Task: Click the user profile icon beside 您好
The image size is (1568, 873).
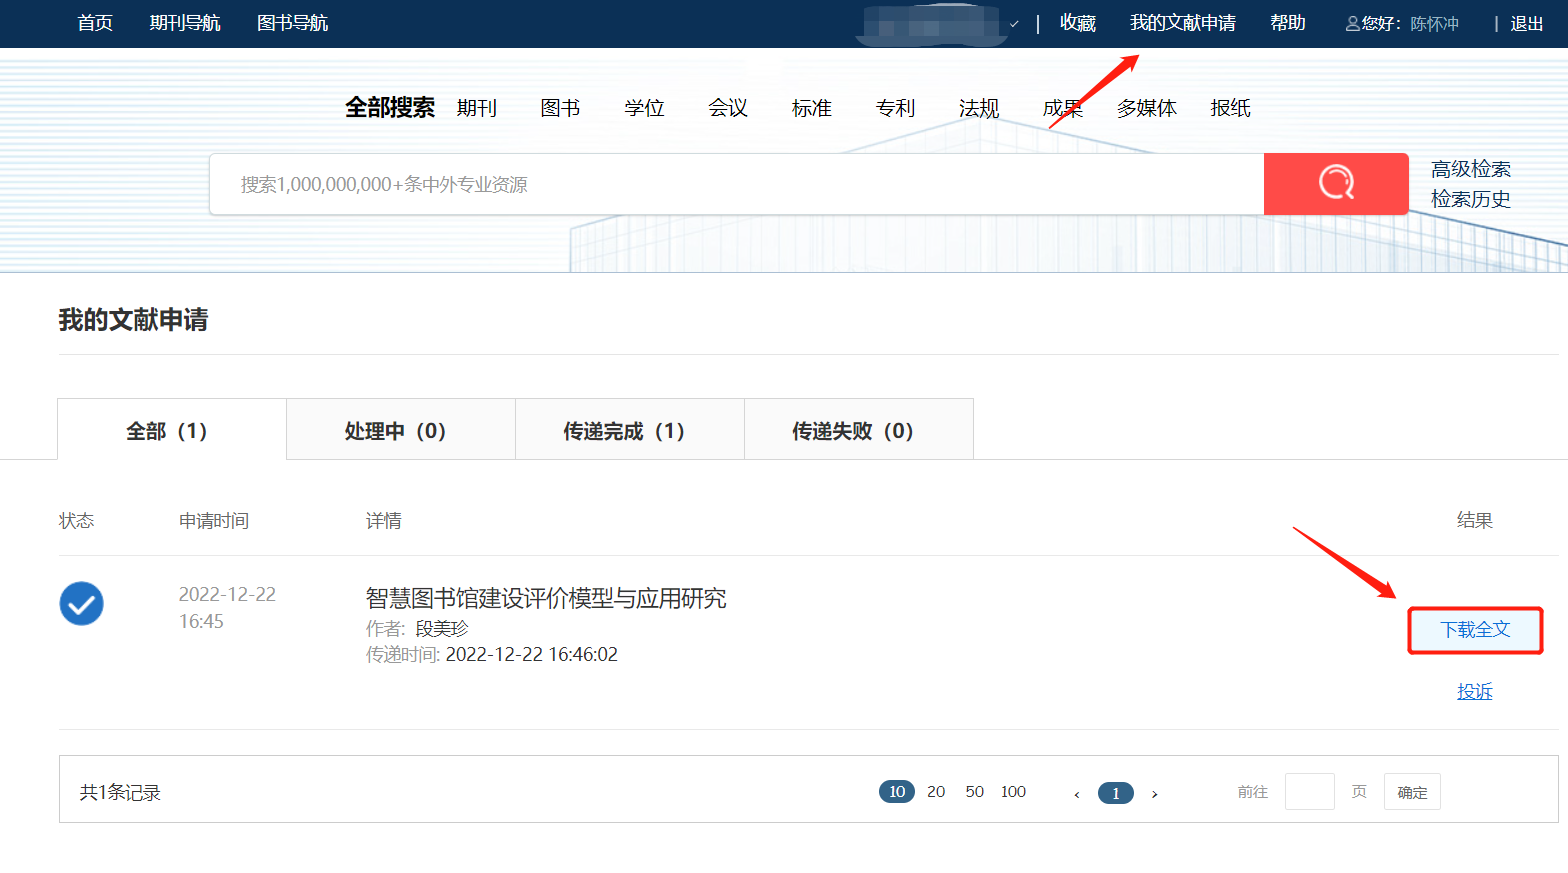Action: 1352,24
